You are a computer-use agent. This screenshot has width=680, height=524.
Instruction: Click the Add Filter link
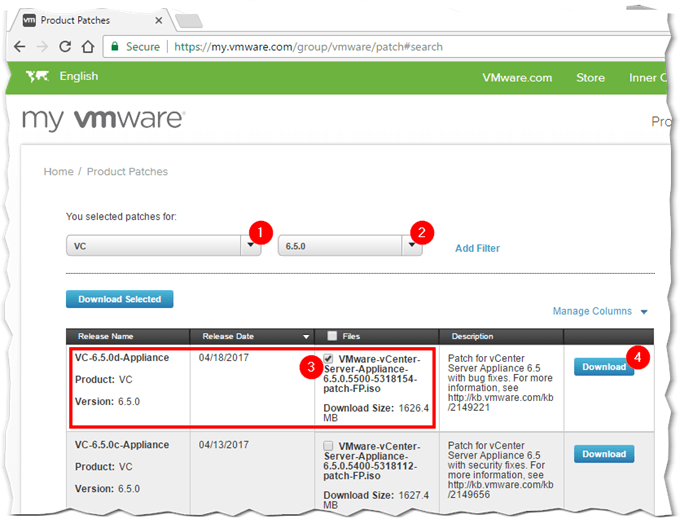477,248
